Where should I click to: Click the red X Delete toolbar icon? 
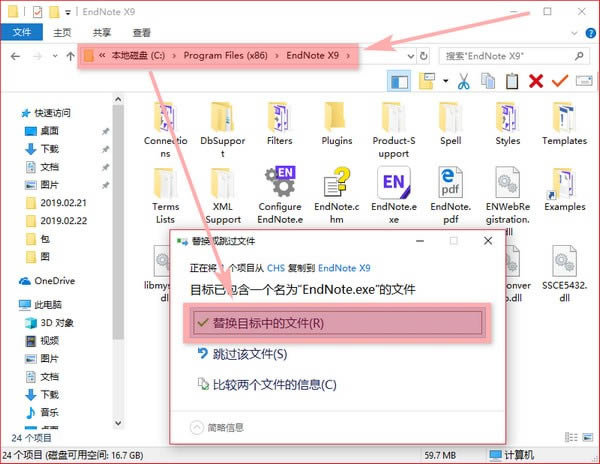(536, 81)
